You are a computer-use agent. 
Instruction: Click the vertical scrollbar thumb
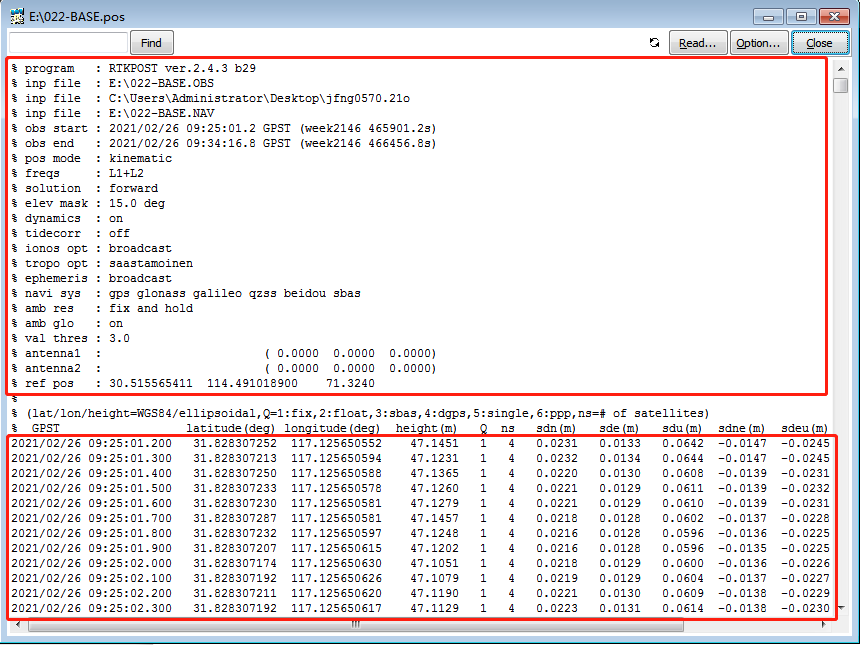(841, 86)
